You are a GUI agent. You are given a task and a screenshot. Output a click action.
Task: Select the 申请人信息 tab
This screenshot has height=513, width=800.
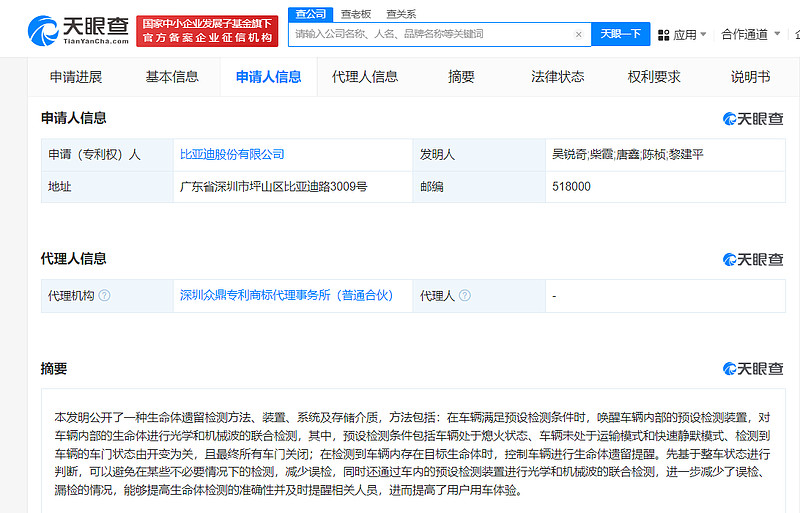coord(268,77)
